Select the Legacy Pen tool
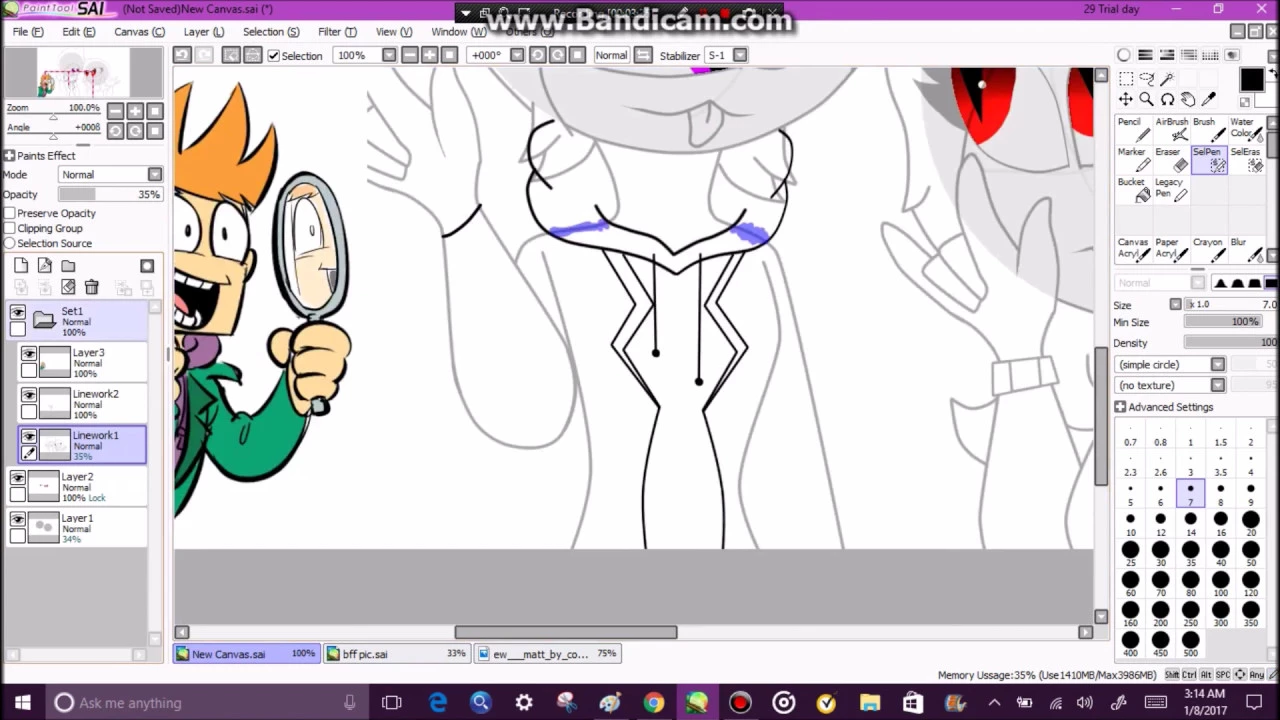1280x720 pixels. pyautogui.click(x=1171, y=190)
